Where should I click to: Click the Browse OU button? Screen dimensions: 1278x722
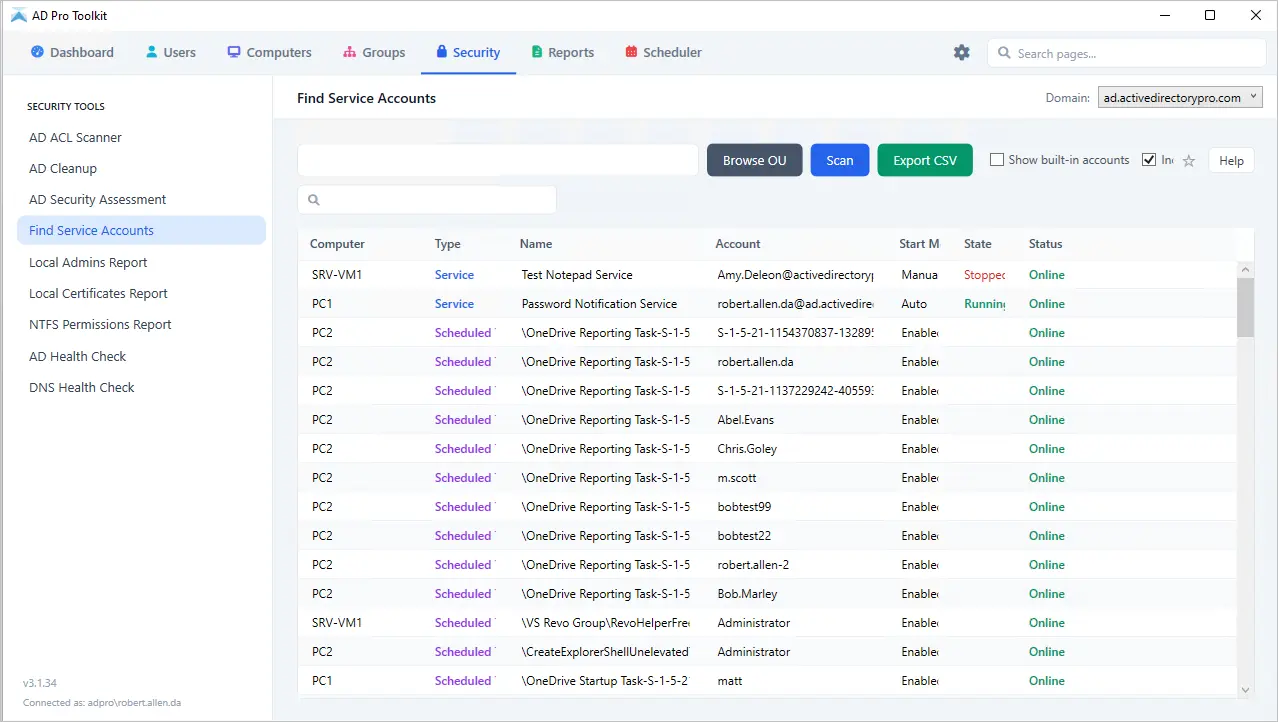pyautogui.click(x=755, y=160)
